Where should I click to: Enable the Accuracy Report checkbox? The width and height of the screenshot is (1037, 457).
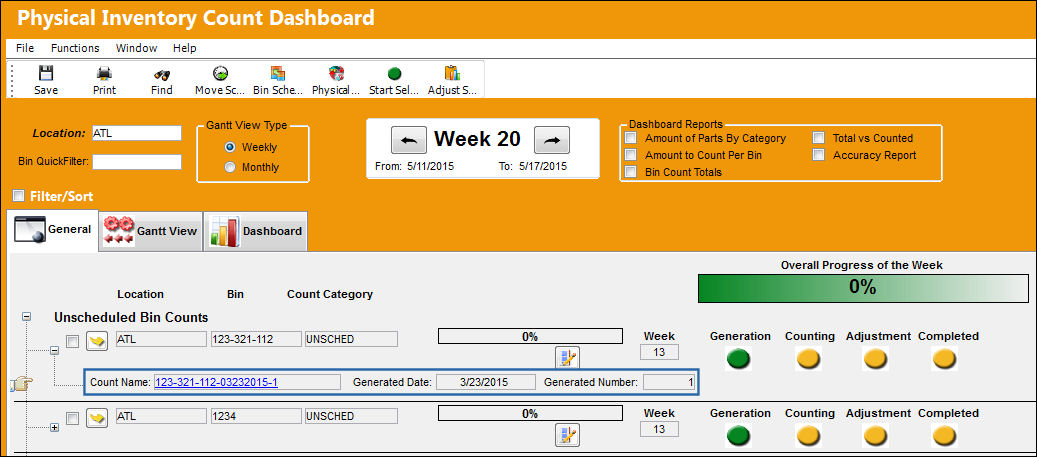point(819,155)
